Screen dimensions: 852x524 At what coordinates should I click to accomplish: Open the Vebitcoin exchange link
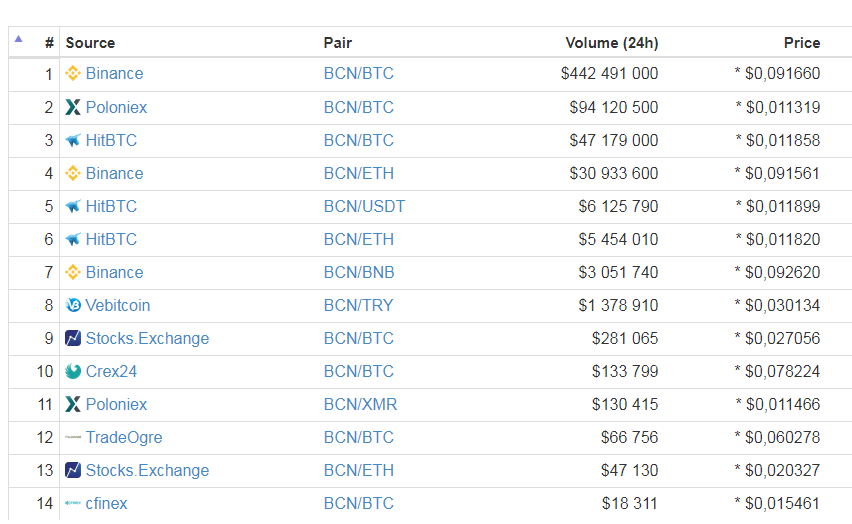click(118, 305)
